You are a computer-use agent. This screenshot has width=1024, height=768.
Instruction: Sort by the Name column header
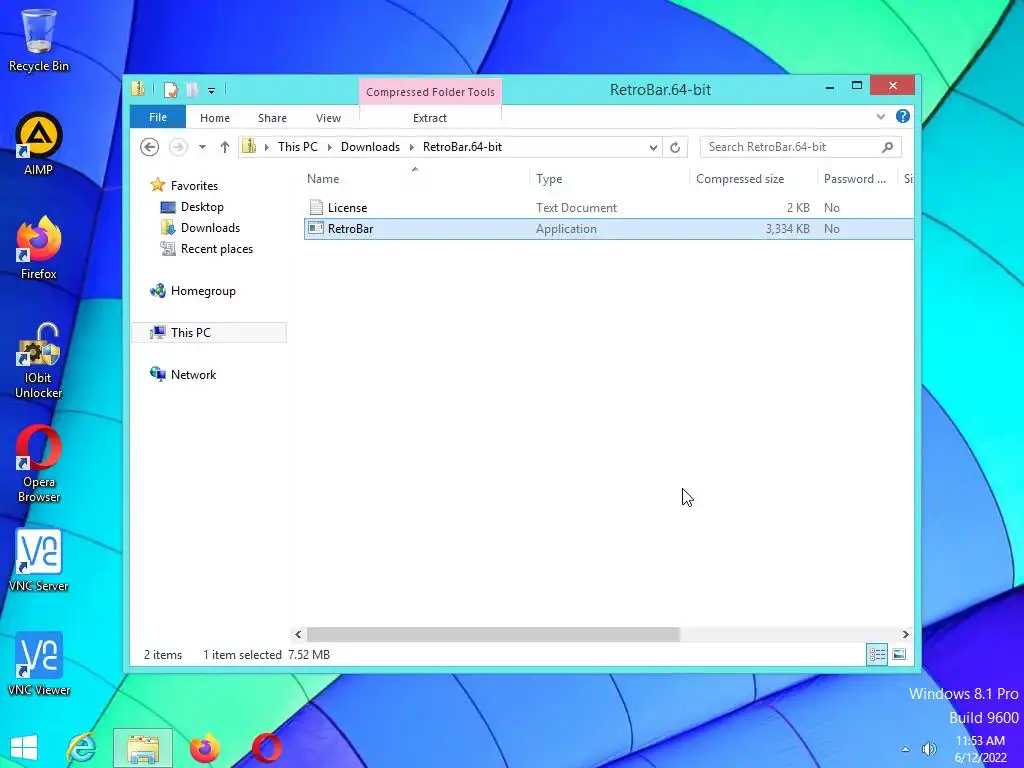pyautogui.click(x=417, y=179)
